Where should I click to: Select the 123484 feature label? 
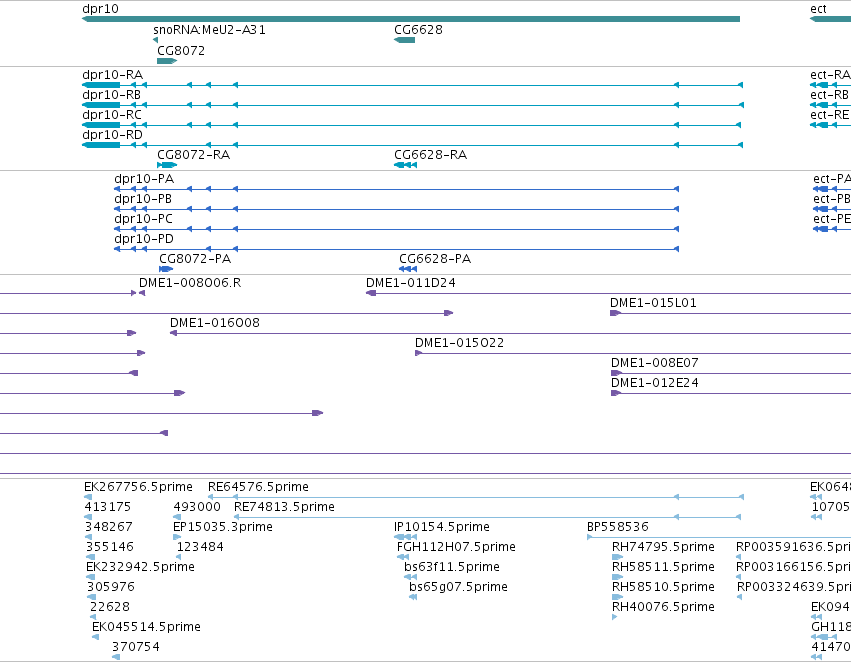200,547
